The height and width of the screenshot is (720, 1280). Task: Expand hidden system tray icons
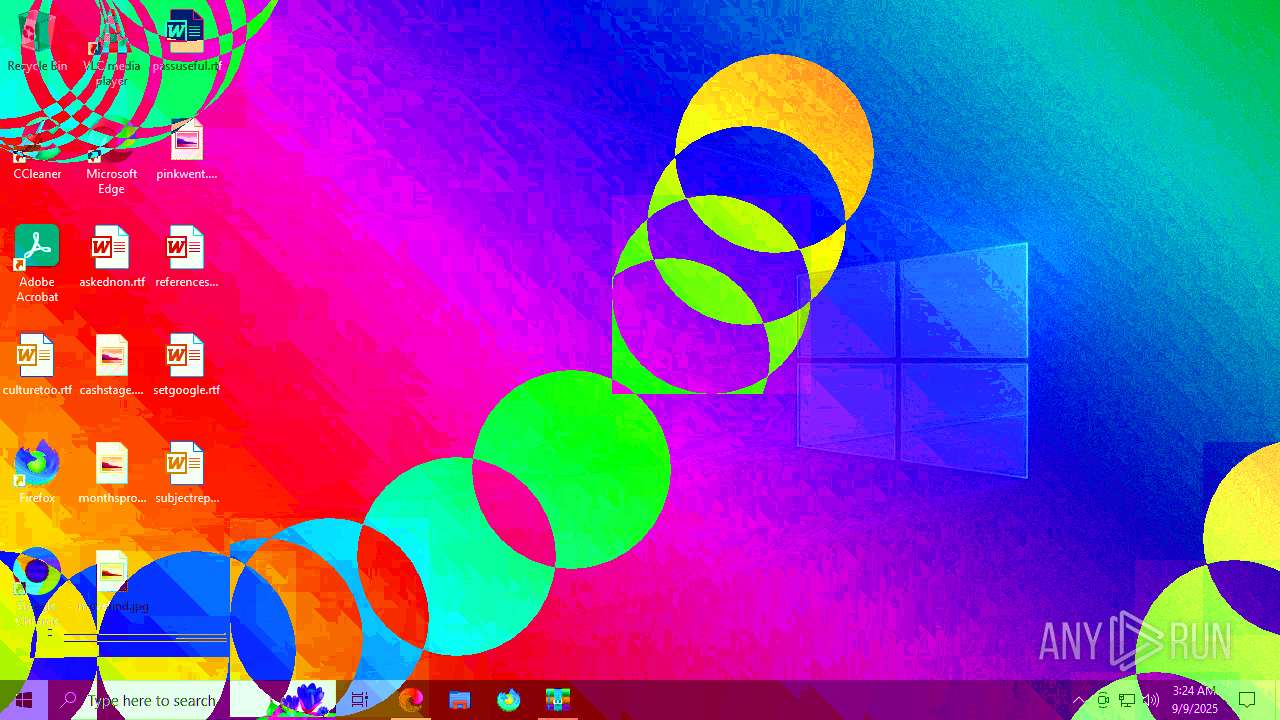point(1079,700)
